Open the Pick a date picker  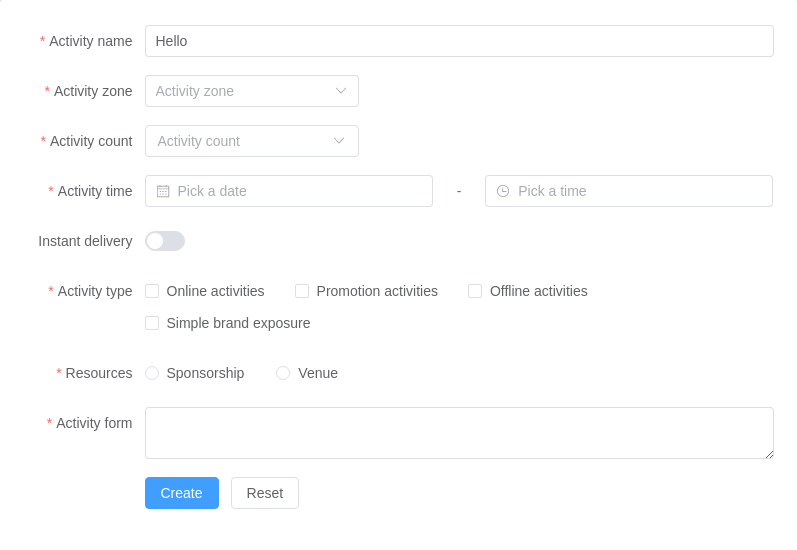[x=300, y=191]
